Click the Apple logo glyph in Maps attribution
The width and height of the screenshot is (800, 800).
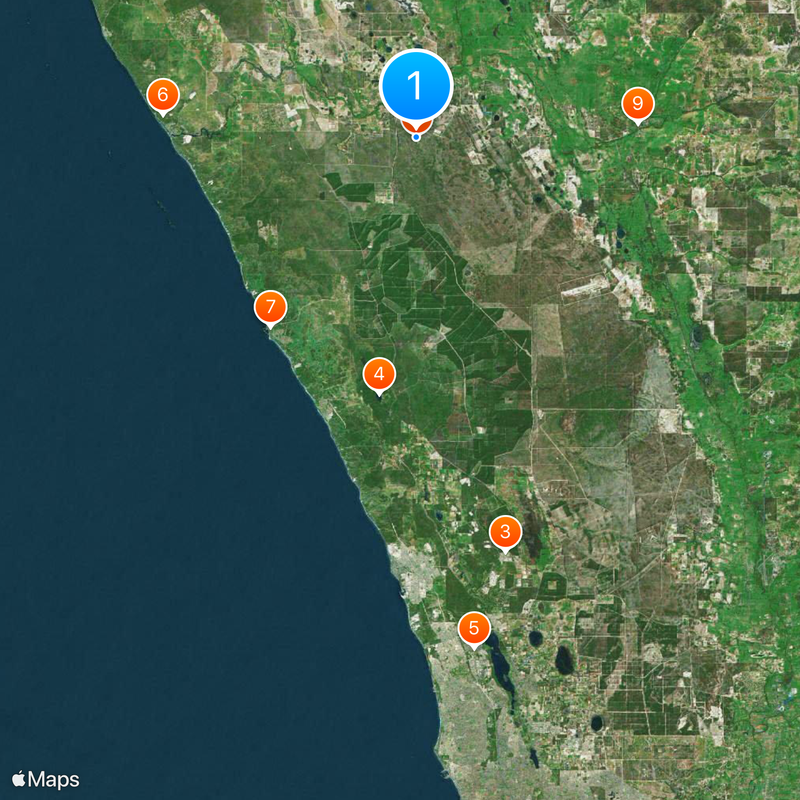pyautogui.click(x=18, y=779)
